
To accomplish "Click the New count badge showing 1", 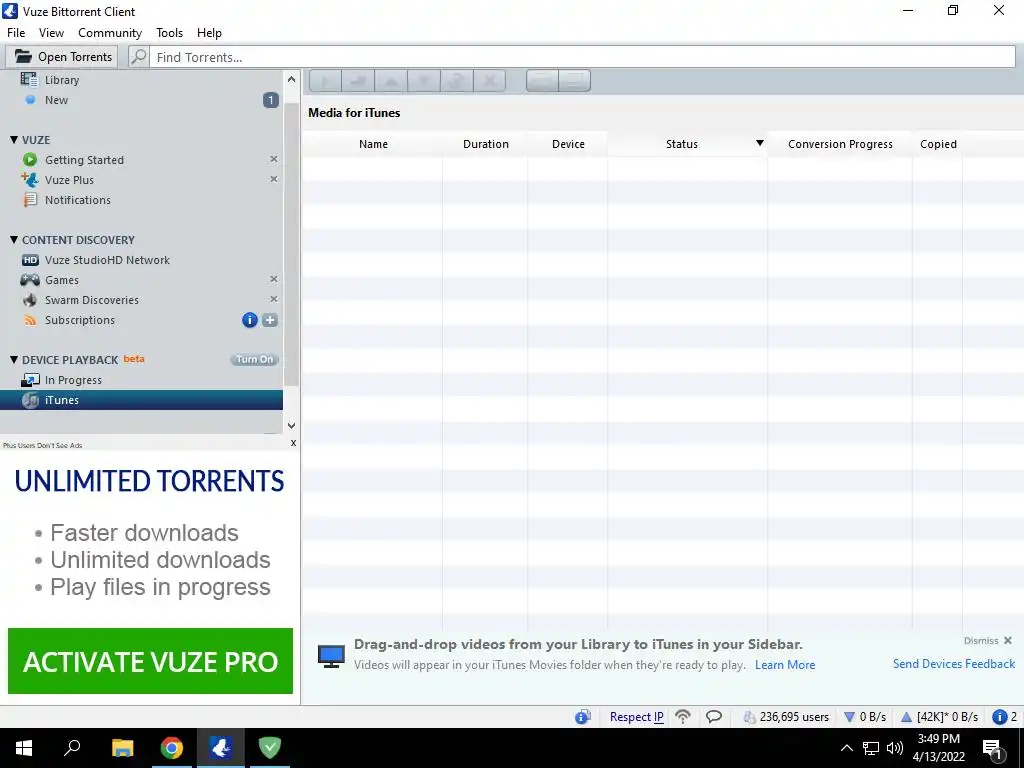I will 270,100.
